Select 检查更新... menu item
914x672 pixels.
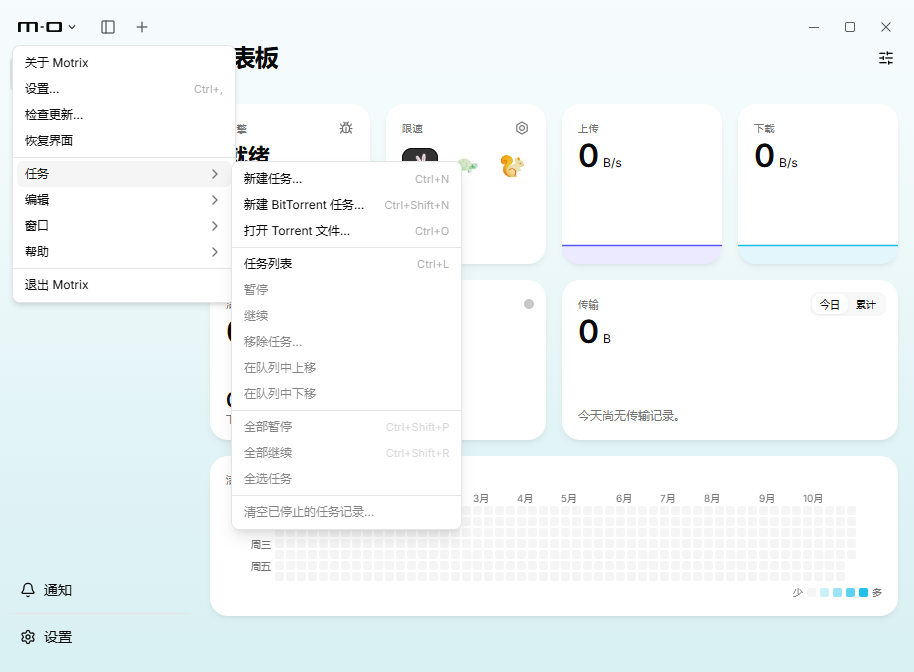point(124,115)
